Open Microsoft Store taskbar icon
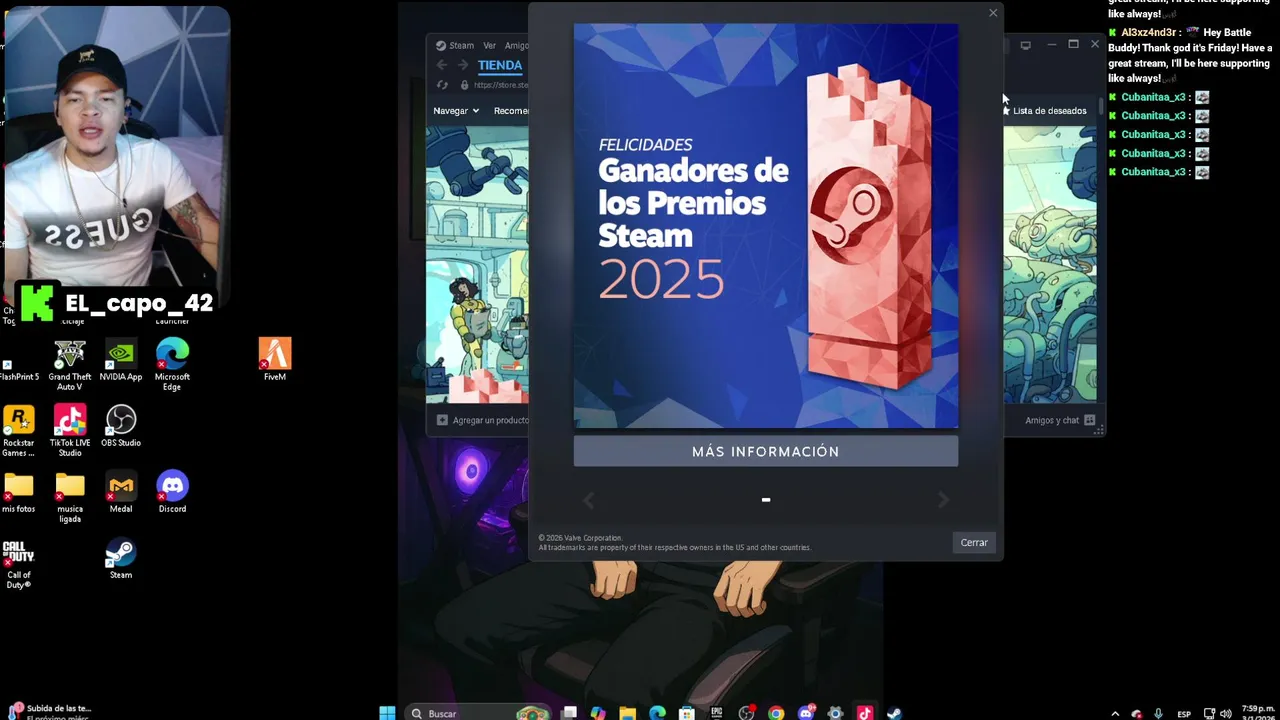Viewport: 1280px width, 720px height. click(x=687, y=713)
